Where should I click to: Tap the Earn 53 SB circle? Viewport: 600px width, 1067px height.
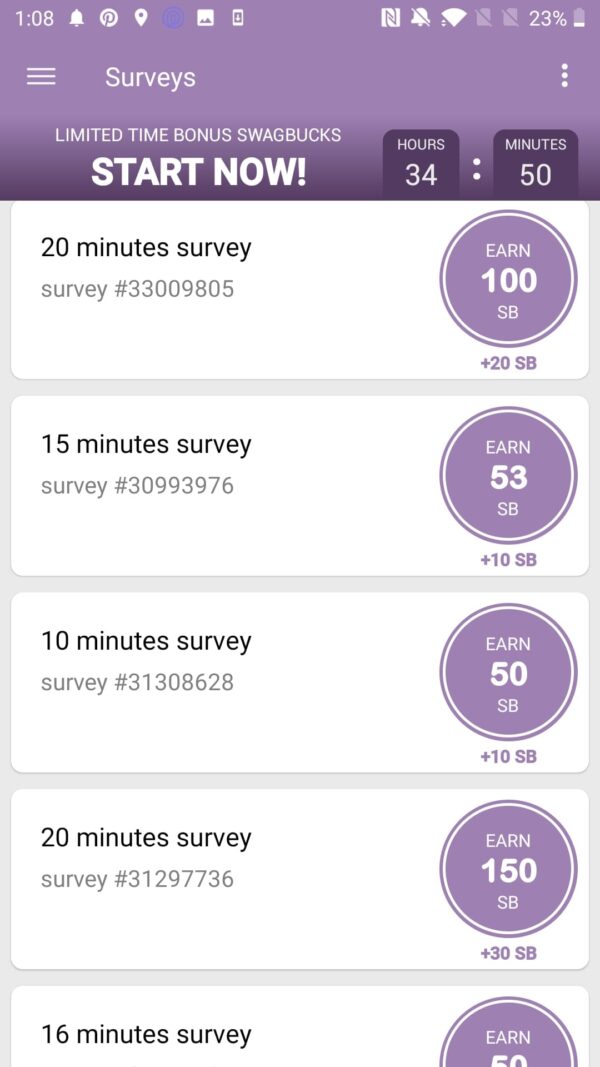508,476
